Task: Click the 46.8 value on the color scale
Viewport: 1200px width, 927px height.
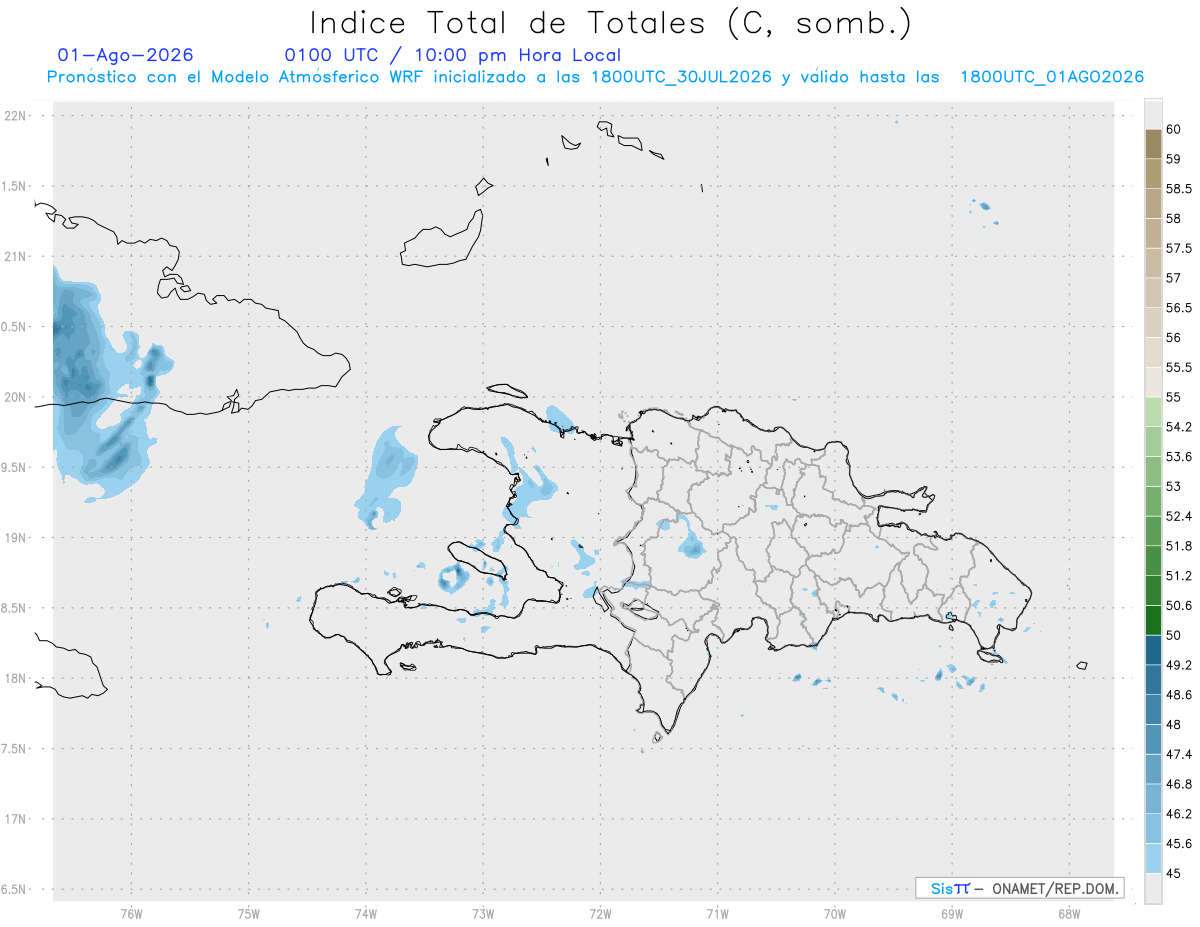Action: (x=1179, y=784)
